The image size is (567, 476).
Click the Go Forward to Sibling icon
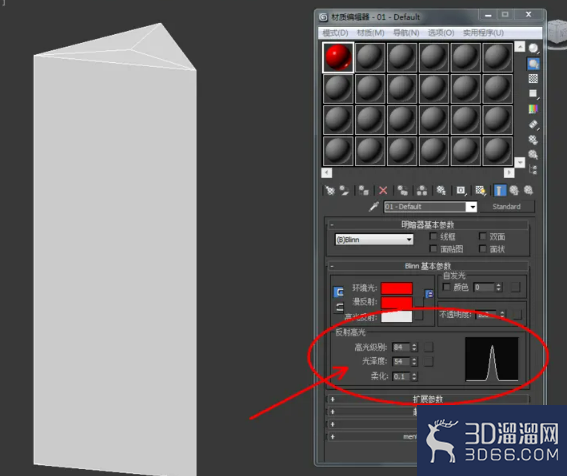pos(528,190)
